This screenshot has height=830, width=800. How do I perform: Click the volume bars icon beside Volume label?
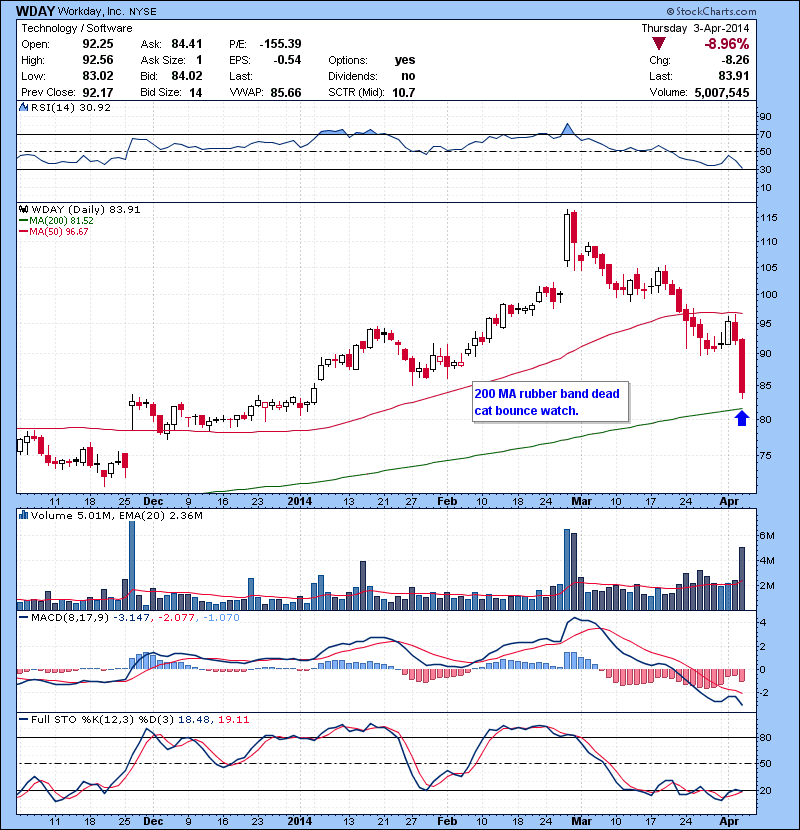[x=23, y=515]
